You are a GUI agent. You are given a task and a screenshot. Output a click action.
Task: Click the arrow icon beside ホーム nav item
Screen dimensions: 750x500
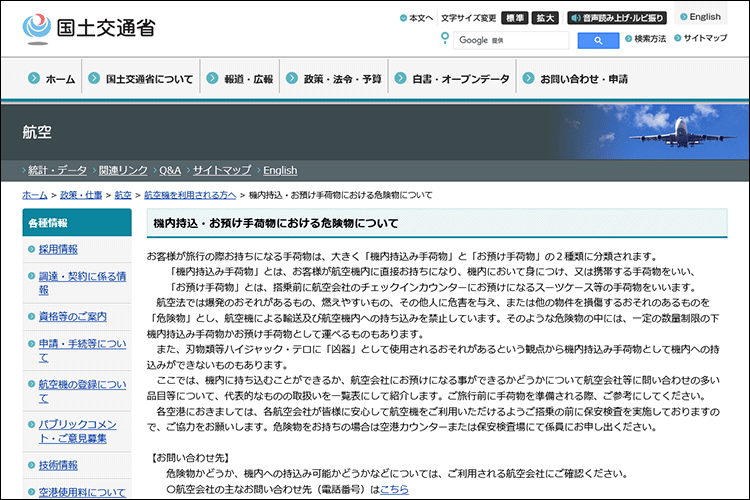(x=33, y=78)
